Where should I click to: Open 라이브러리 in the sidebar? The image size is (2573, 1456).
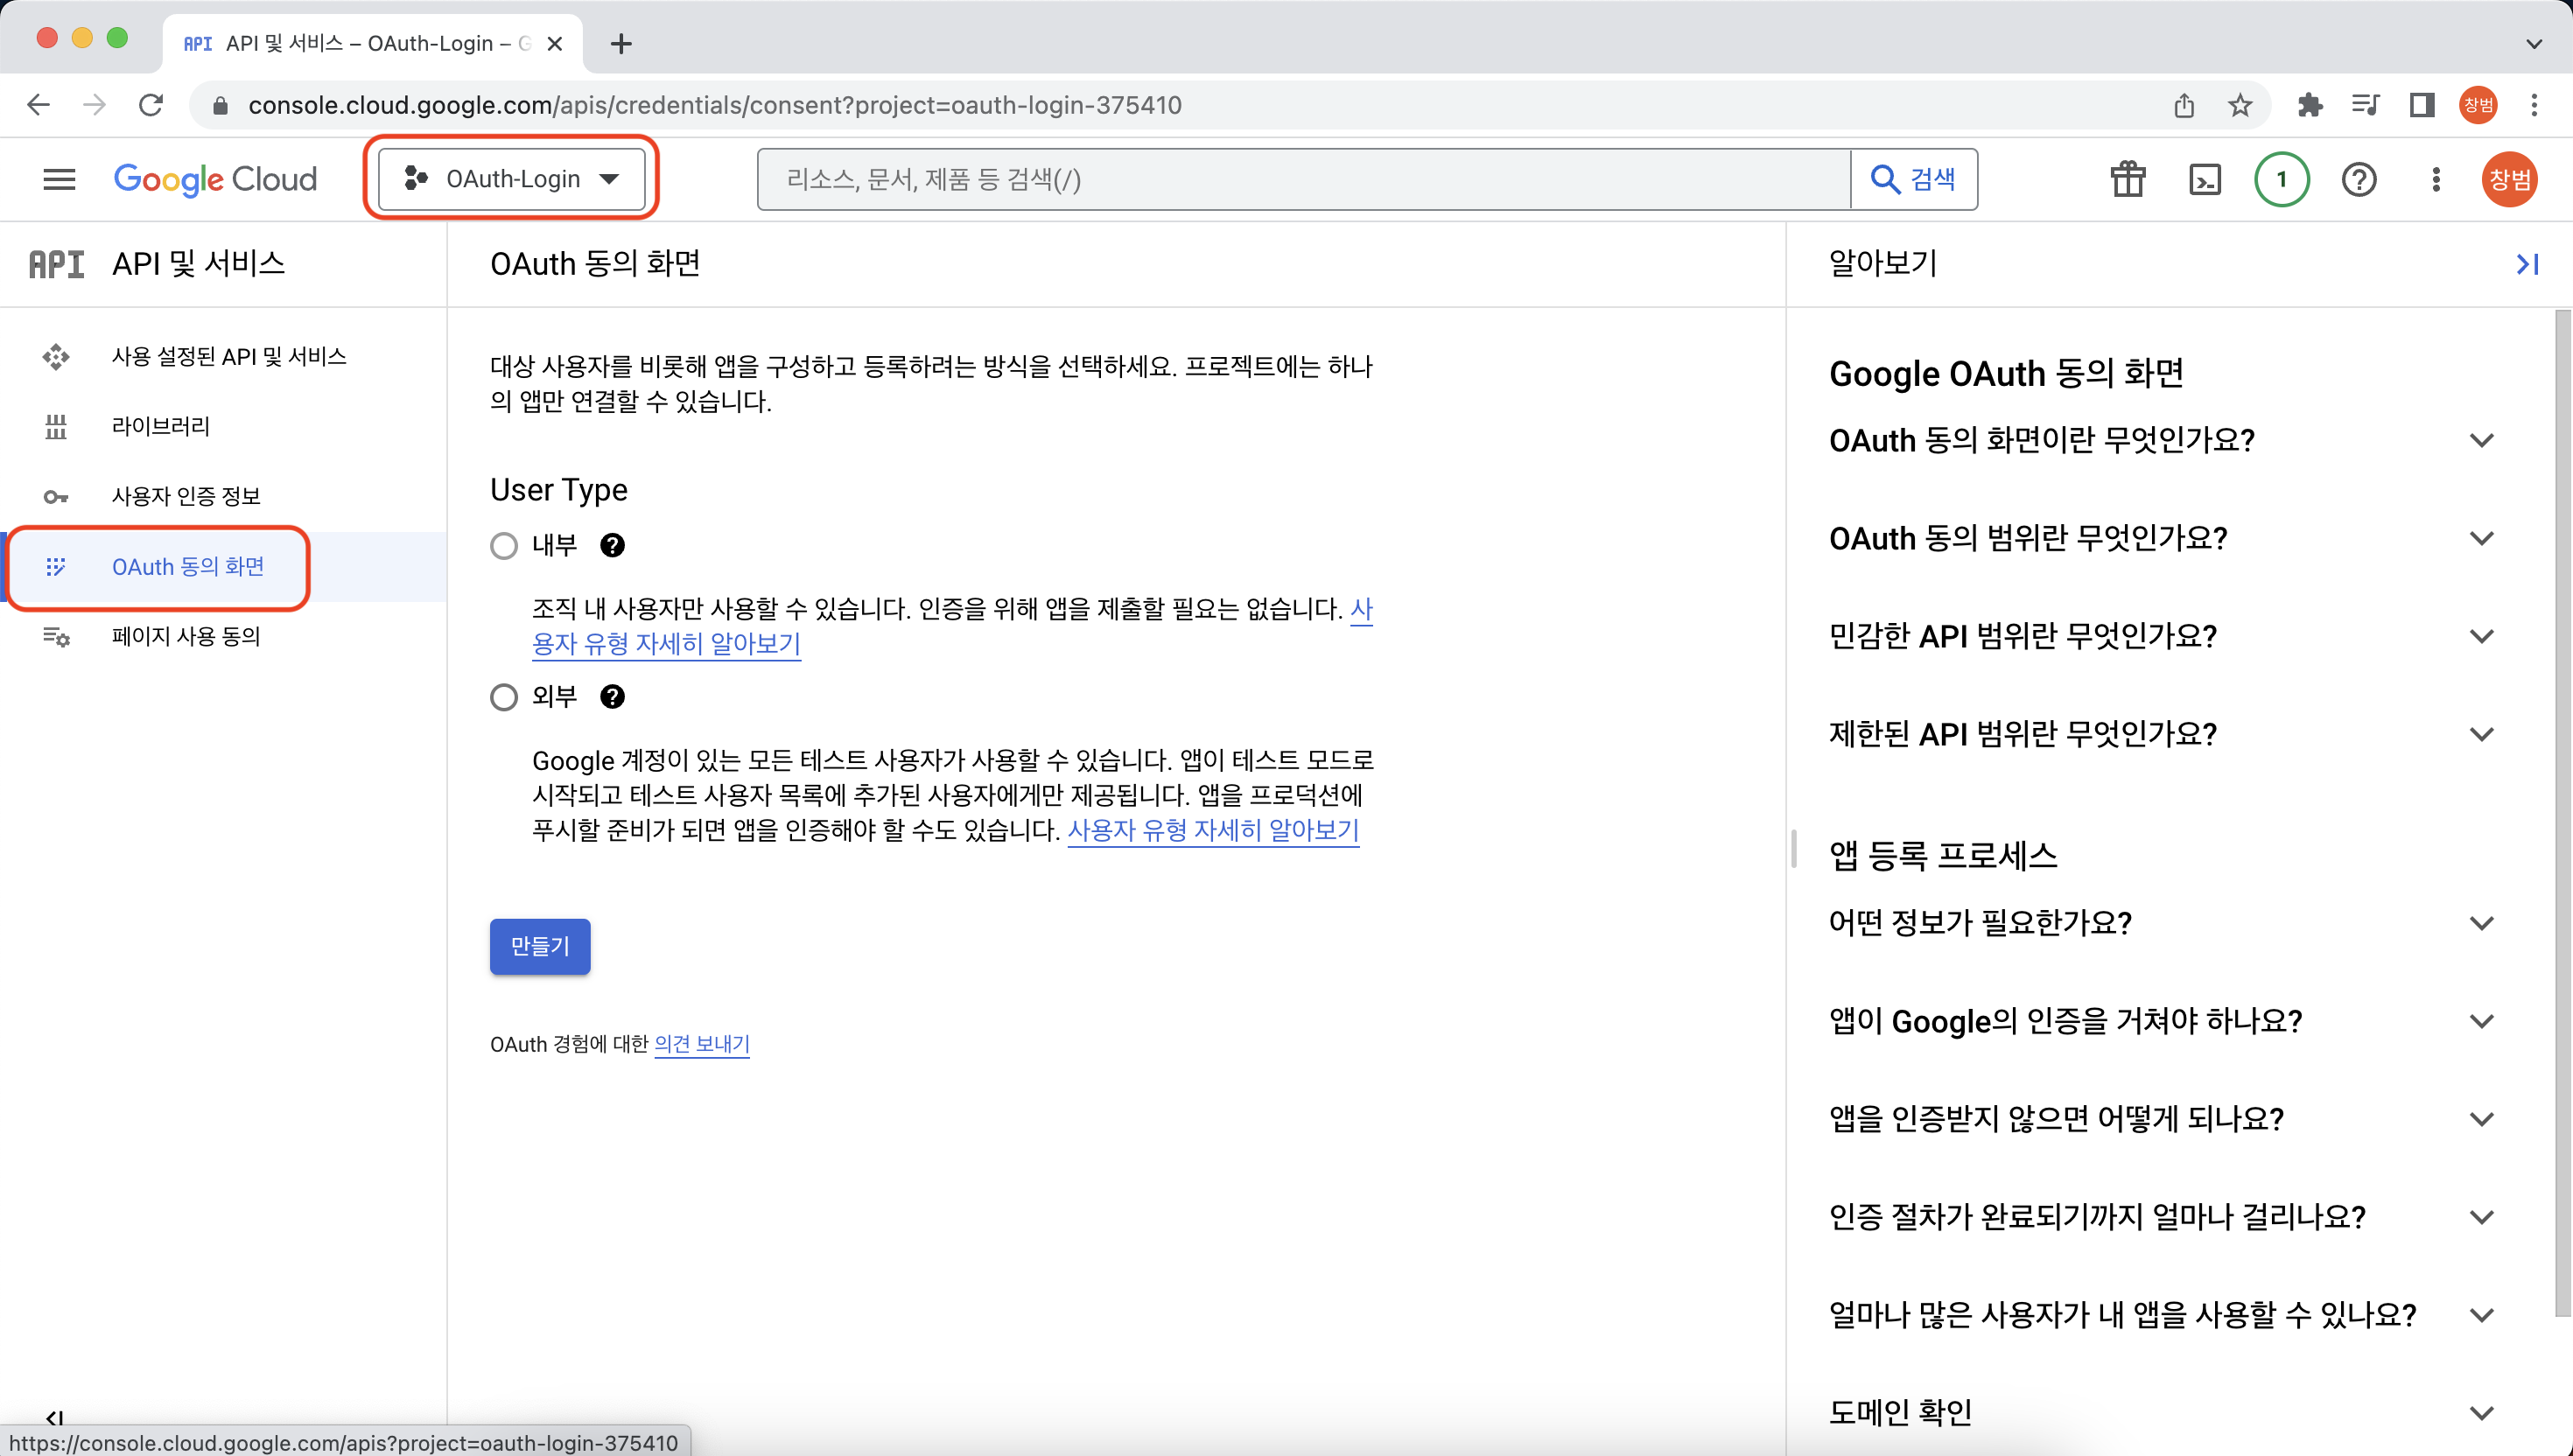pyautogui.click(x=161, y=426)
